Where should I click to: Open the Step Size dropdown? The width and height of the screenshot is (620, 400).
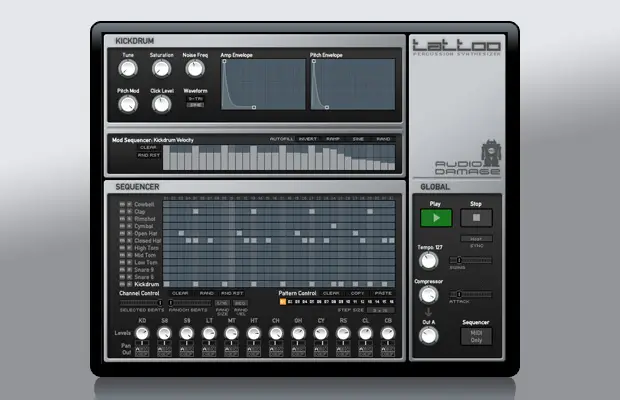[380, 310]
